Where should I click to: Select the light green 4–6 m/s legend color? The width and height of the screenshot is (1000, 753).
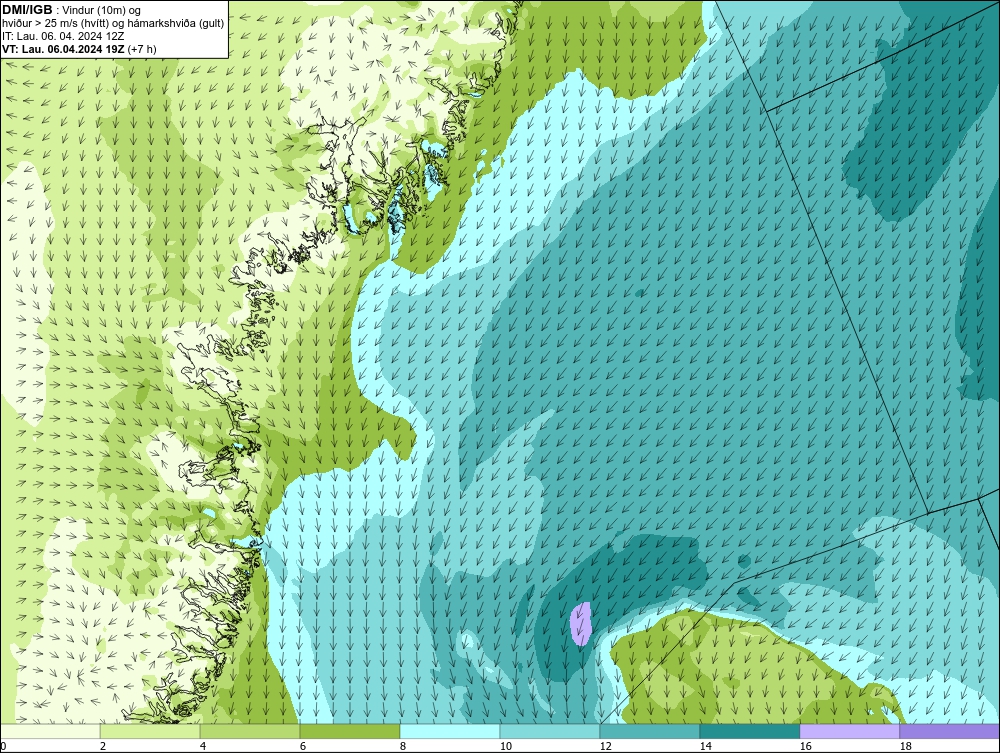coord(250,731)
